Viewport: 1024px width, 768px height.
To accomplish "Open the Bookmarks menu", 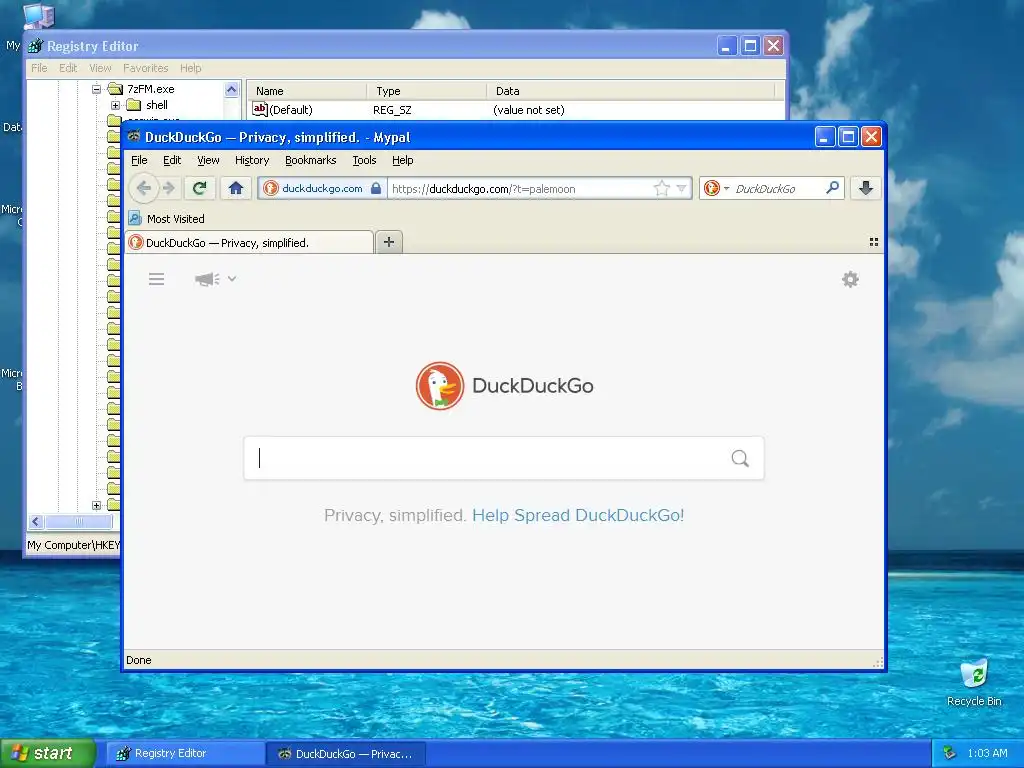I will coord(310,160).
